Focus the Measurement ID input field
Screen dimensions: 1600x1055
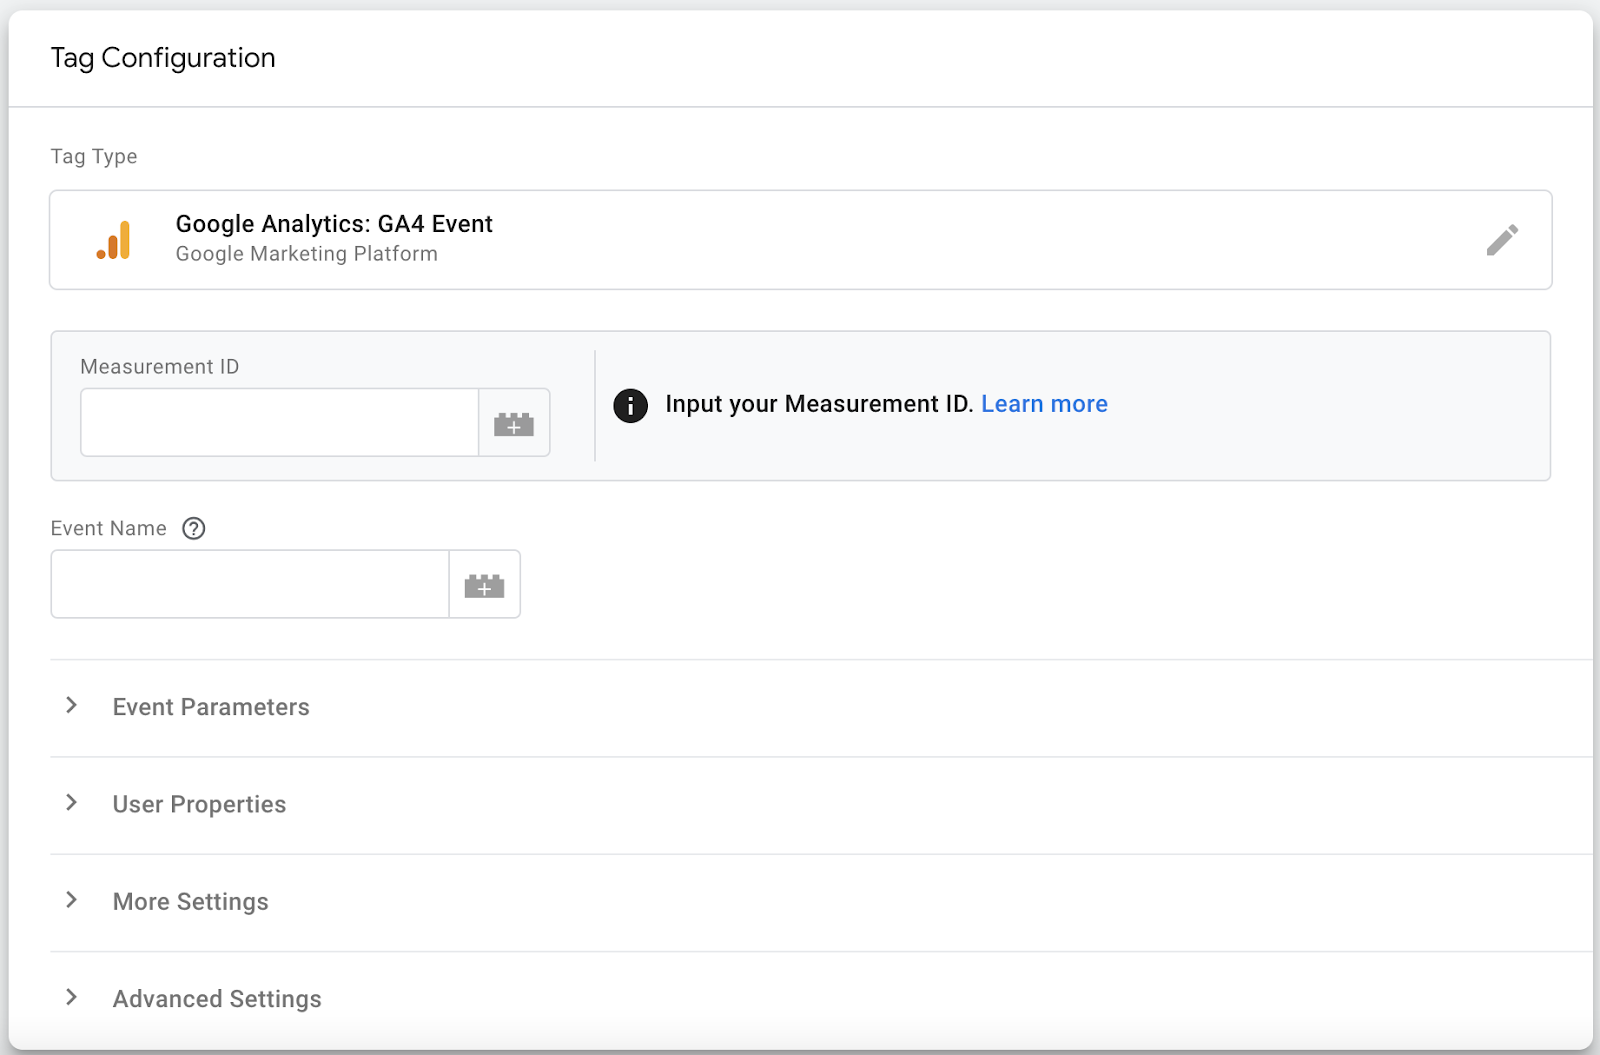pyautogui.click(x=280, y=423)
